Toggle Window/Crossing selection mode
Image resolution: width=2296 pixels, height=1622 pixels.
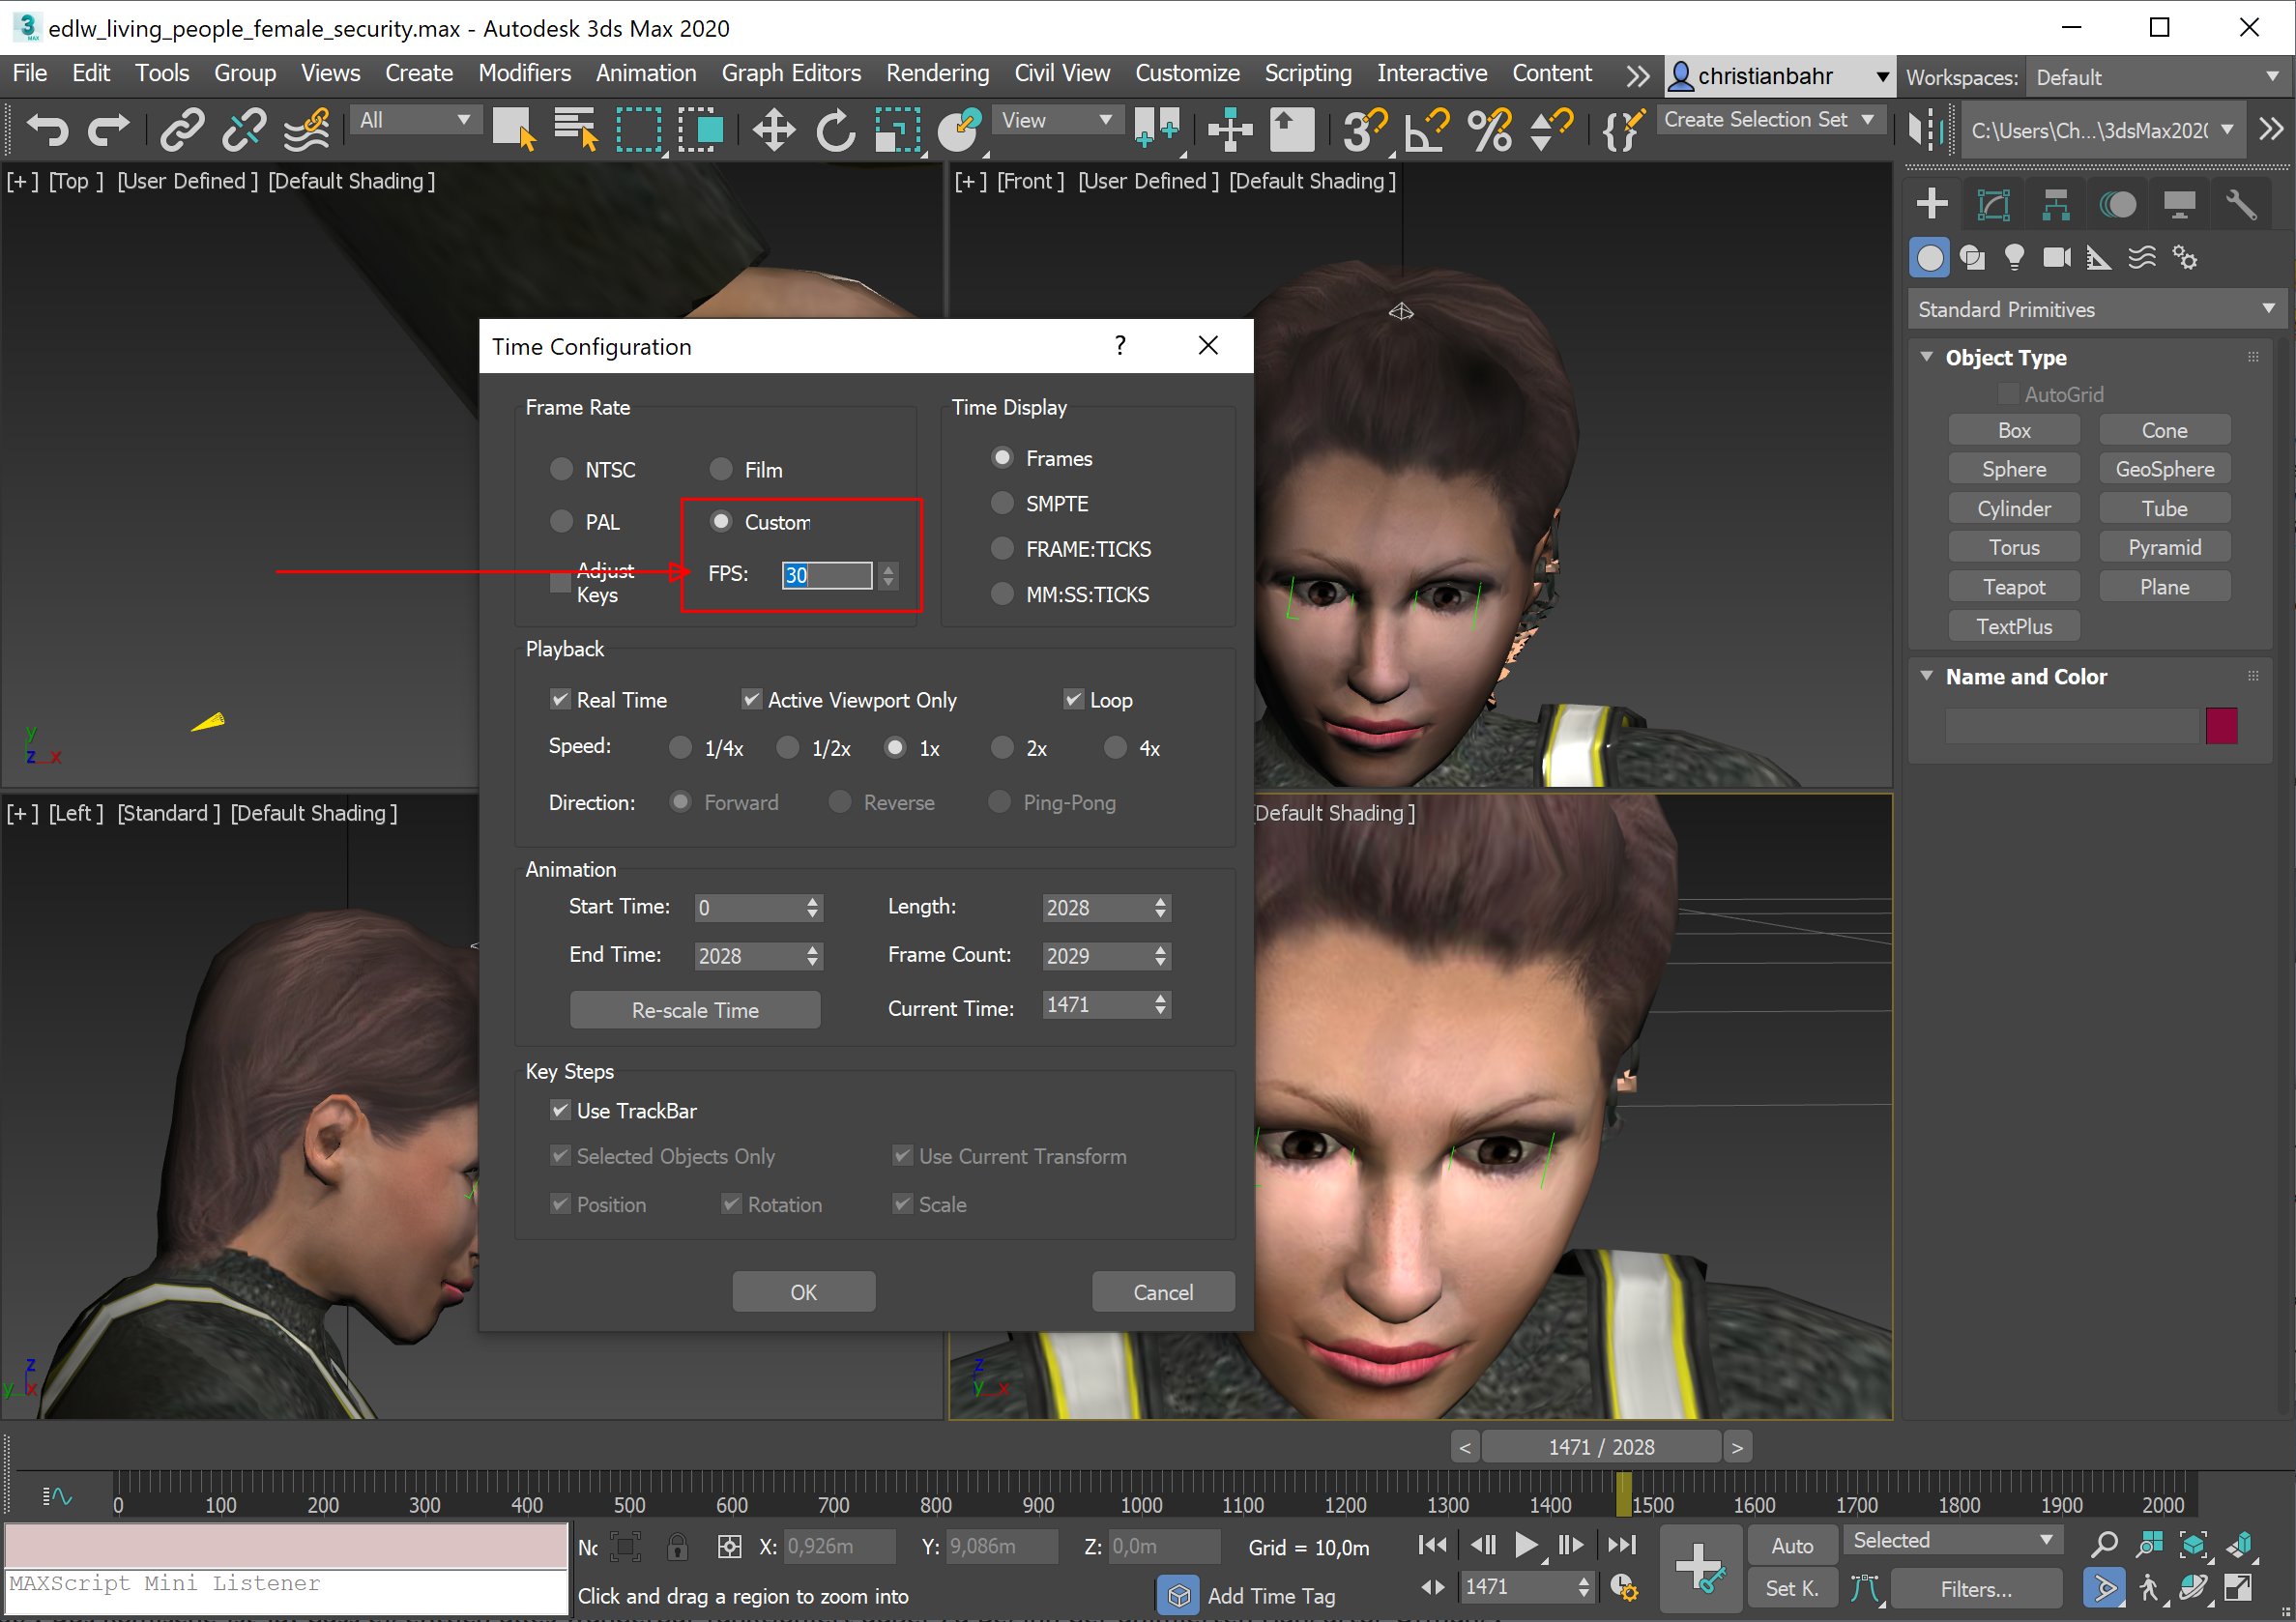tap(700, 131)
